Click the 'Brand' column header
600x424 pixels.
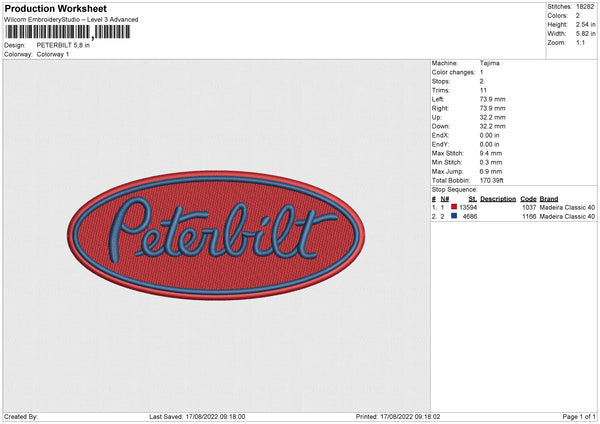[549, 199]
